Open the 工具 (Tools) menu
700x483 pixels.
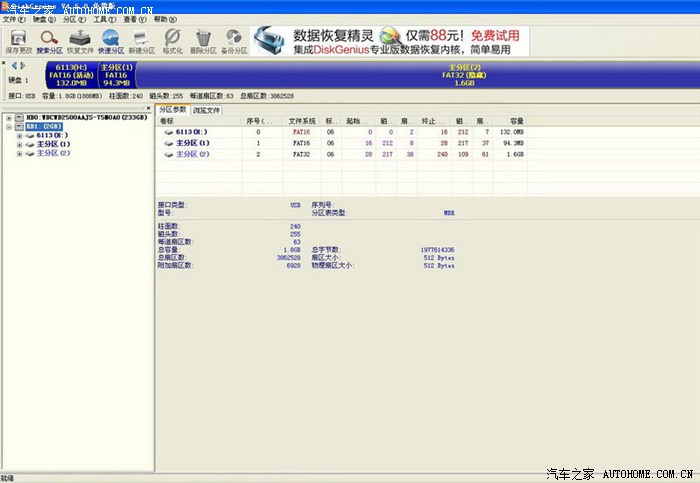[x=102, y=19]
